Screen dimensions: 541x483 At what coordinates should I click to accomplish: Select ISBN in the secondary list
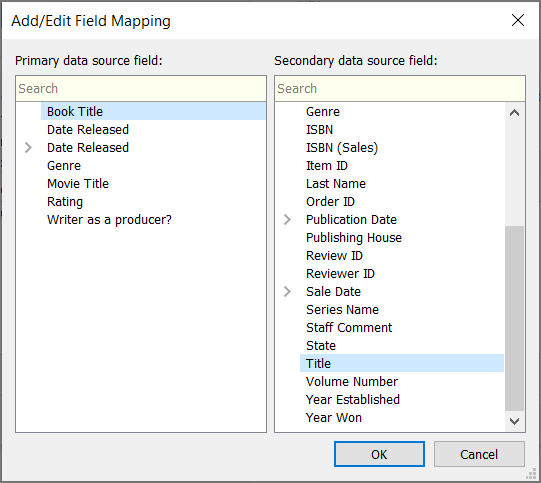tap(319, 130)
